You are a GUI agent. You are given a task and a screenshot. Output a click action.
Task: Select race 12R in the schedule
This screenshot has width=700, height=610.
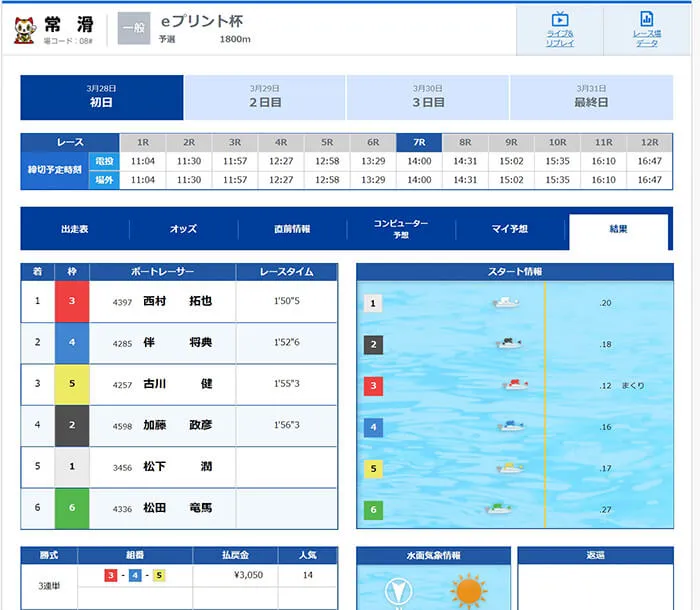(649, 142)
